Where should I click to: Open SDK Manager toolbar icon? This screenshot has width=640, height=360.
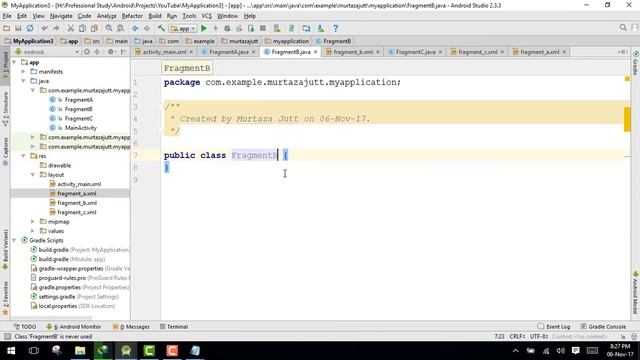pyautogui.click(x=321, y=28)
